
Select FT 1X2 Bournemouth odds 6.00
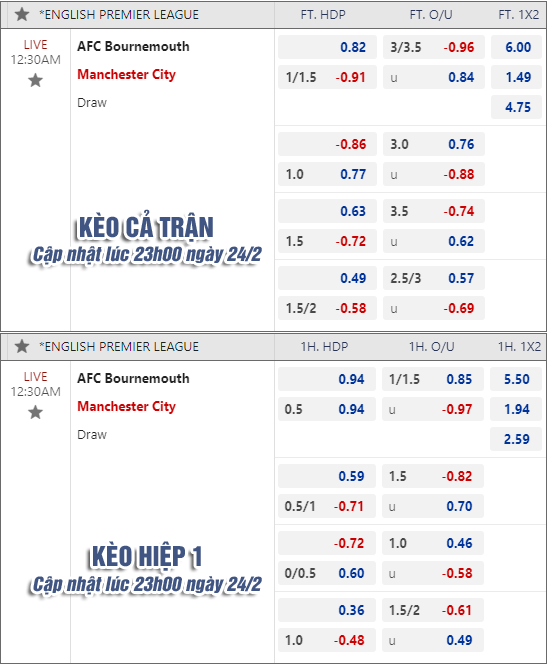pyautogui.click(x=516, y=47)
